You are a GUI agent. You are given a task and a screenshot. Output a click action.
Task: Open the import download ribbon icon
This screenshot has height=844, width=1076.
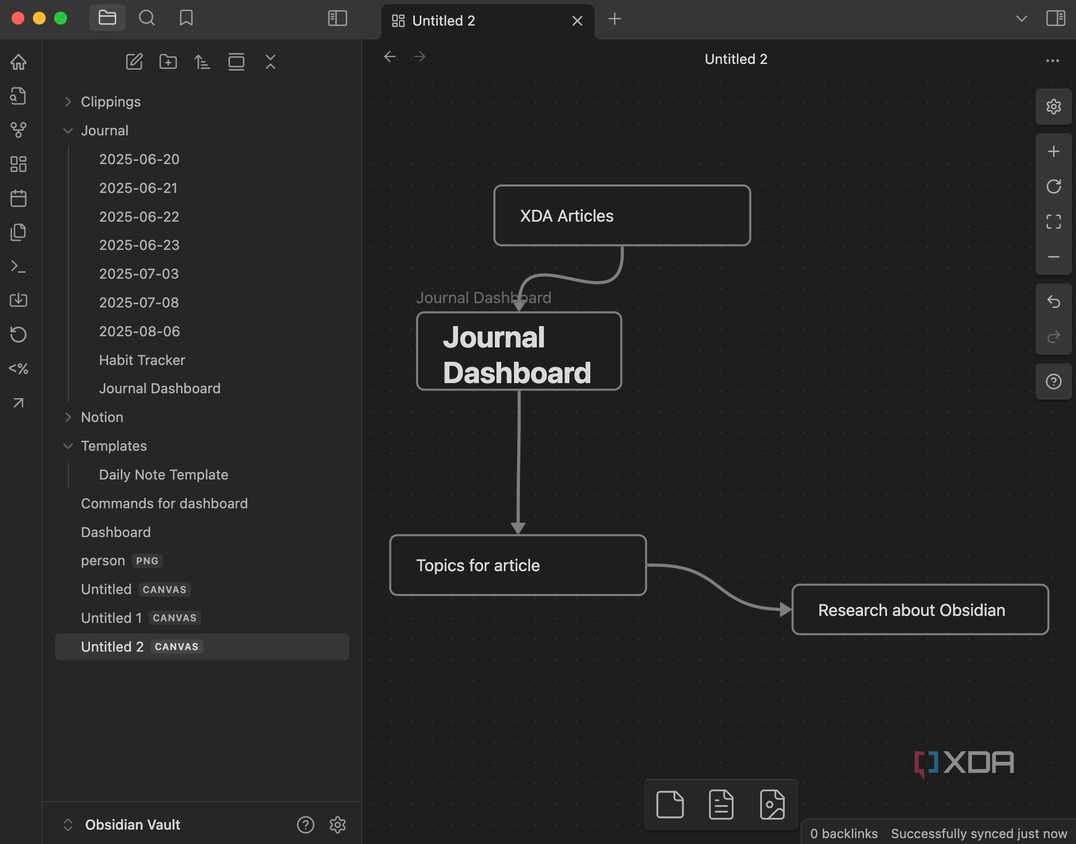tap(19, 300)
